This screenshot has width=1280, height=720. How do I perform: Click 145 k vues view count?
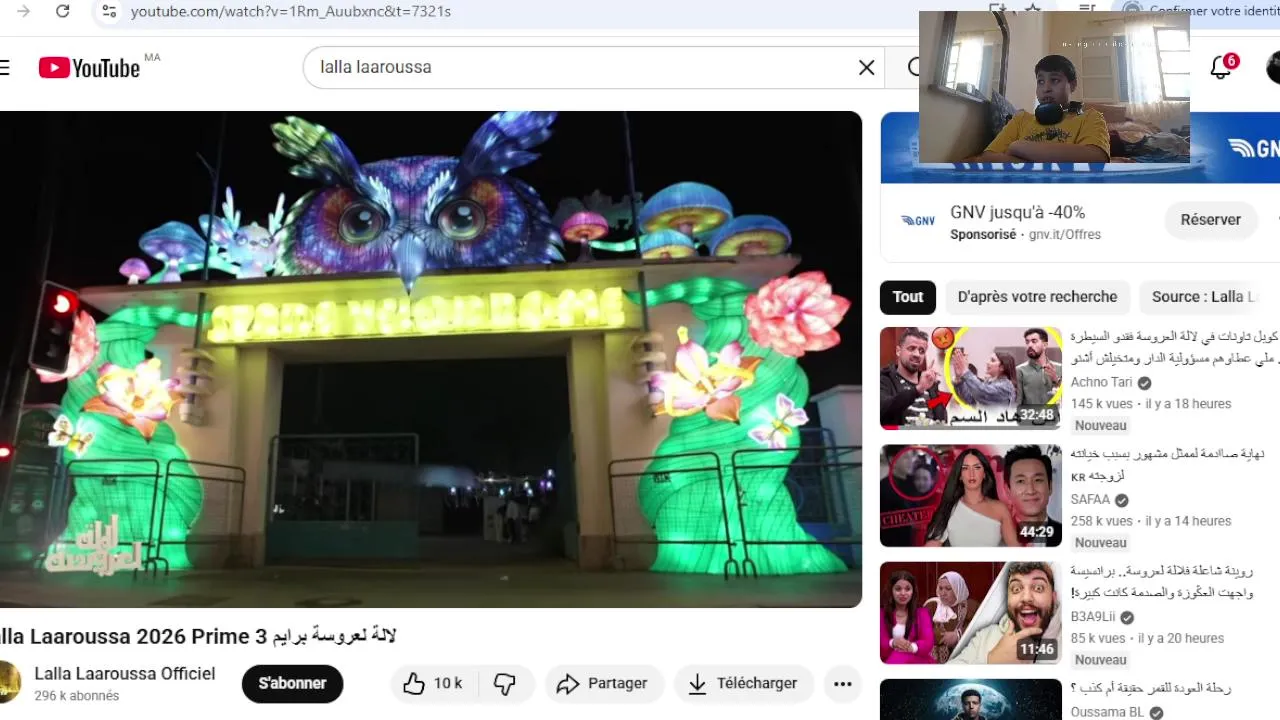tap(1102, 404)
